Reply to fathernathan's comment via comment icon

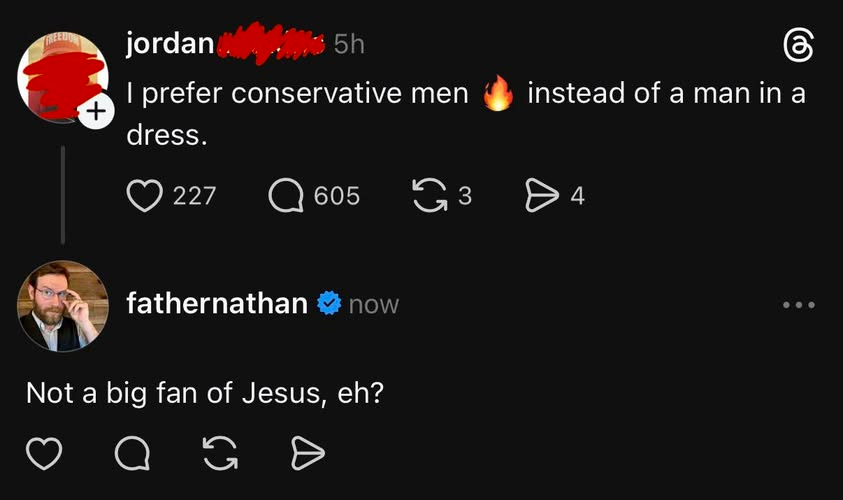point(131,455)
